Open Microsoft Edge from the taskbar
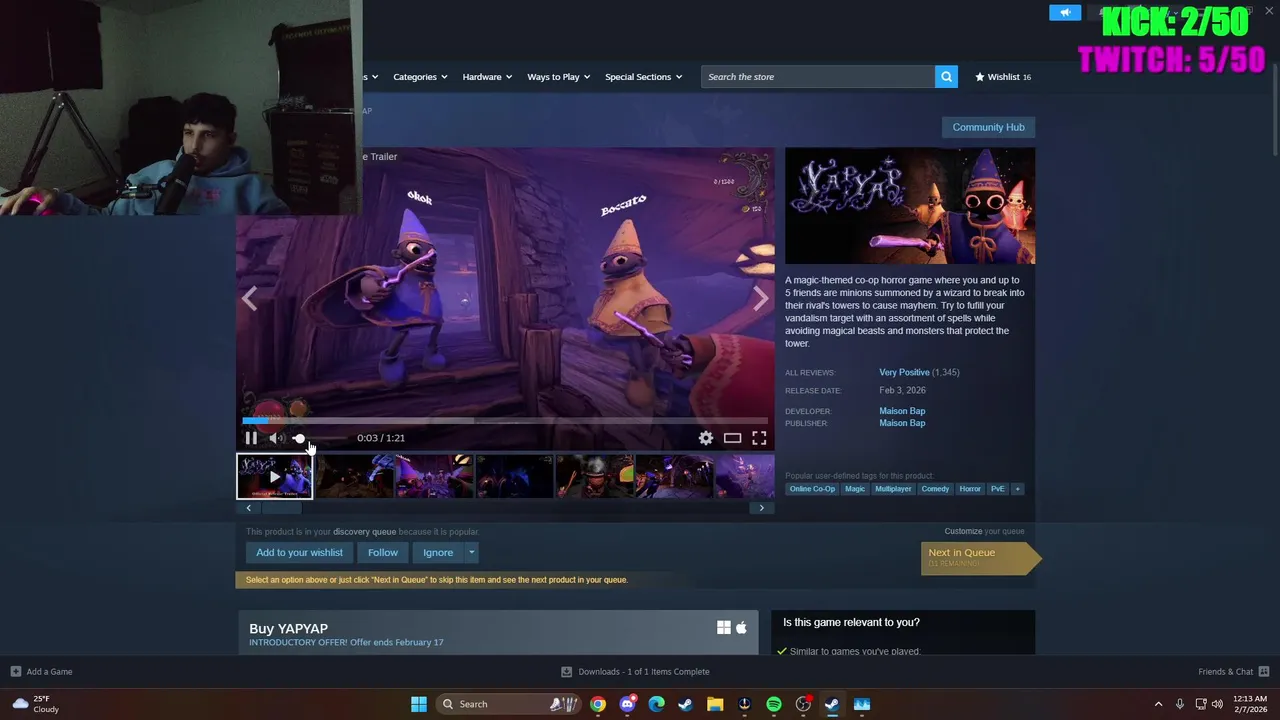Image resolution: width=1280 pixels, height=720 pixels. click(656, 704)
